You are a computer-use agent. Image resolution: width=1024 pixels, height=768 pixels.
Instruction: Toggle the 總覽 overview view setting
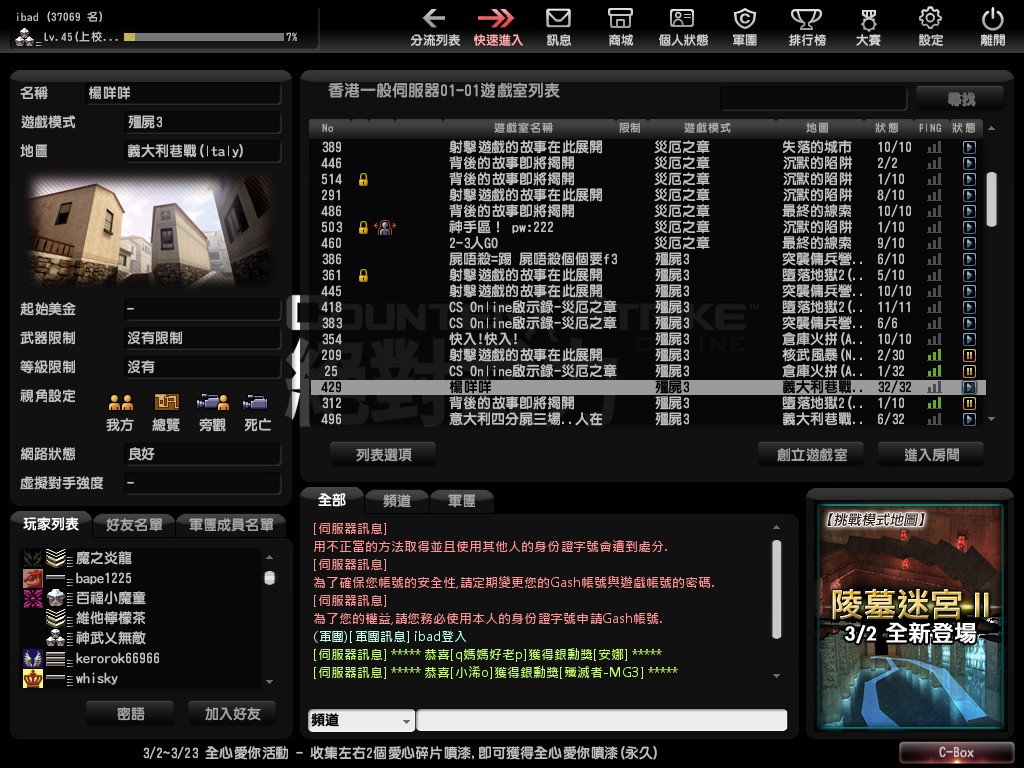click(166, 413)
